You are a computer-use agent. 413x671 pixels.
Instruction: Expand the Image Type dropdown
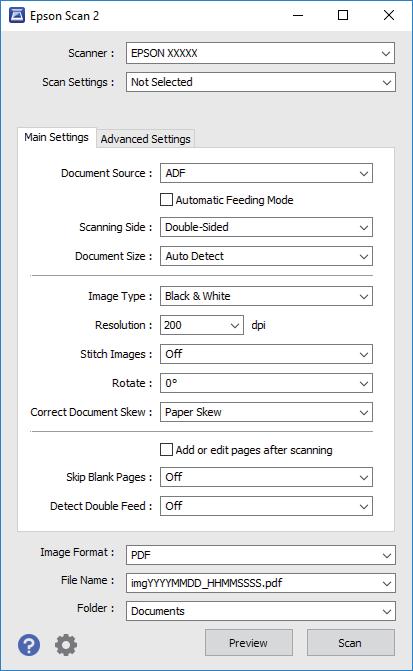(x=266, y=296)
